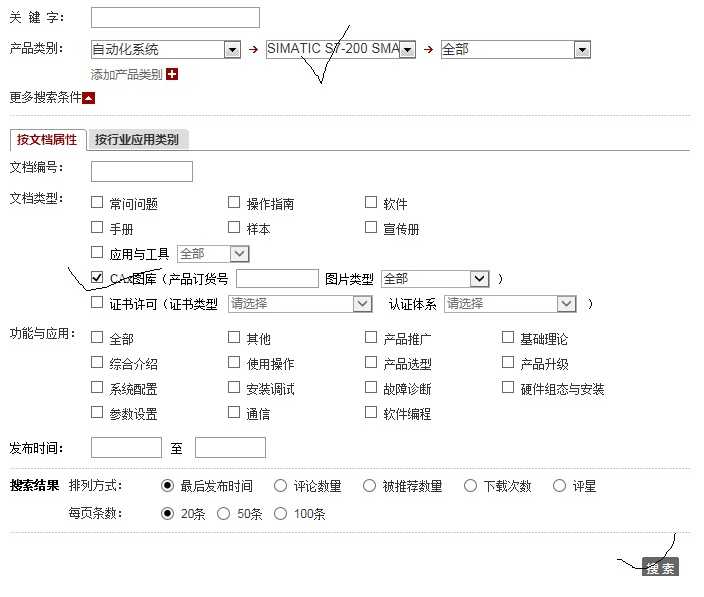Click the 发布时间 end date field
This screenshot has width=704, height=597.
(230, 448)
